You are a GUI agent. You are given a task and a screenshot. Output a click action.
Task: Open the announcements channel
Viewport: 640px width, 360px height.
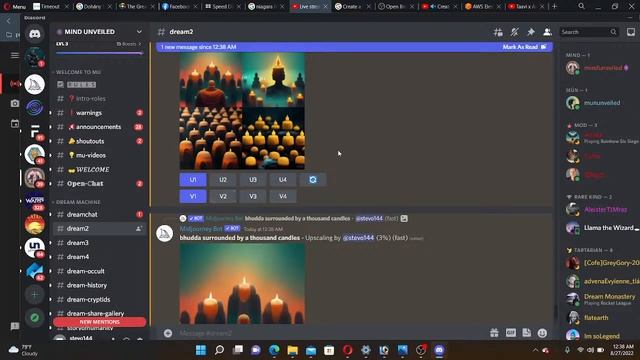(99, 127)
